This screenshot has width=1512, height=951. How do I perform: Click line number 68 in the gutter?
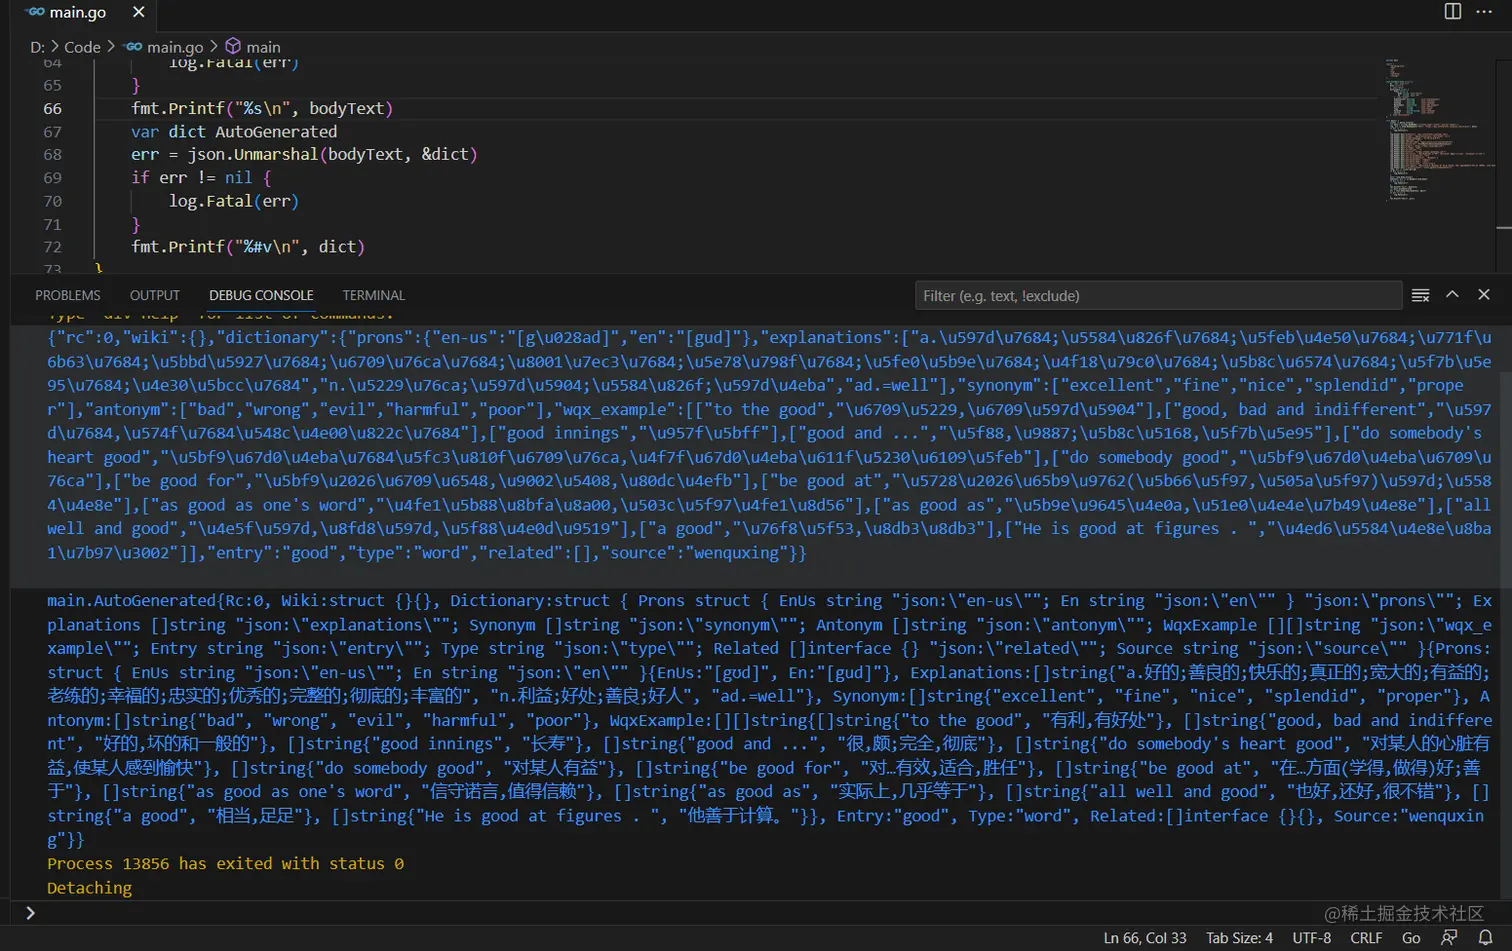pyautogui.click(x=52, y=154)
